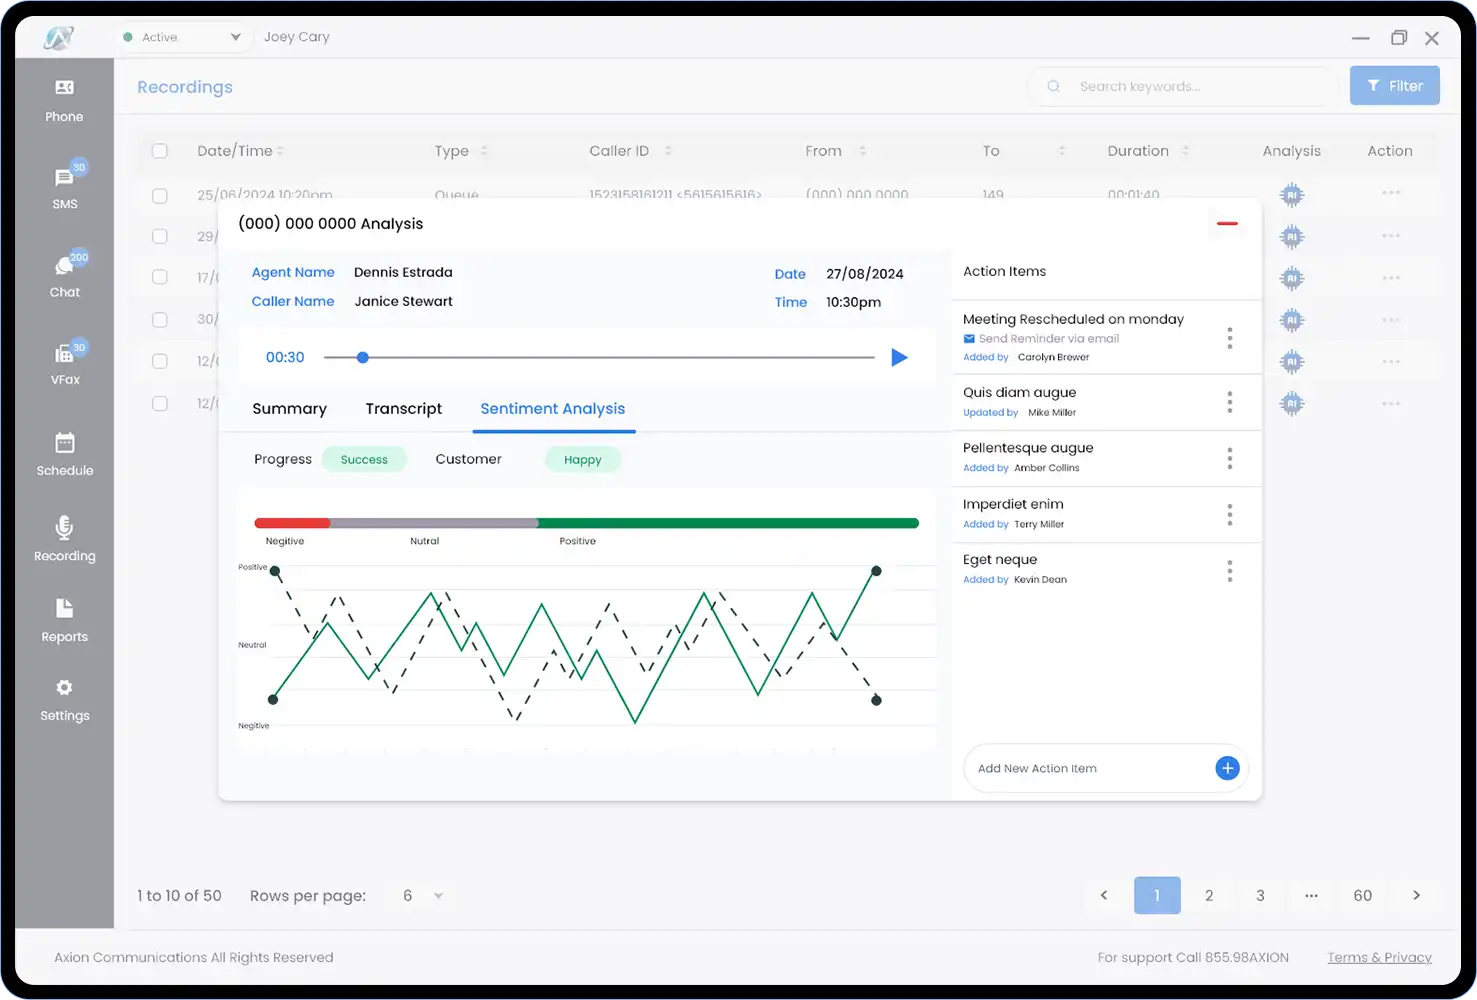Go to page 2
Image resolution: width=1477 pixels, height=1000 pixels.
coord(1209,895)
